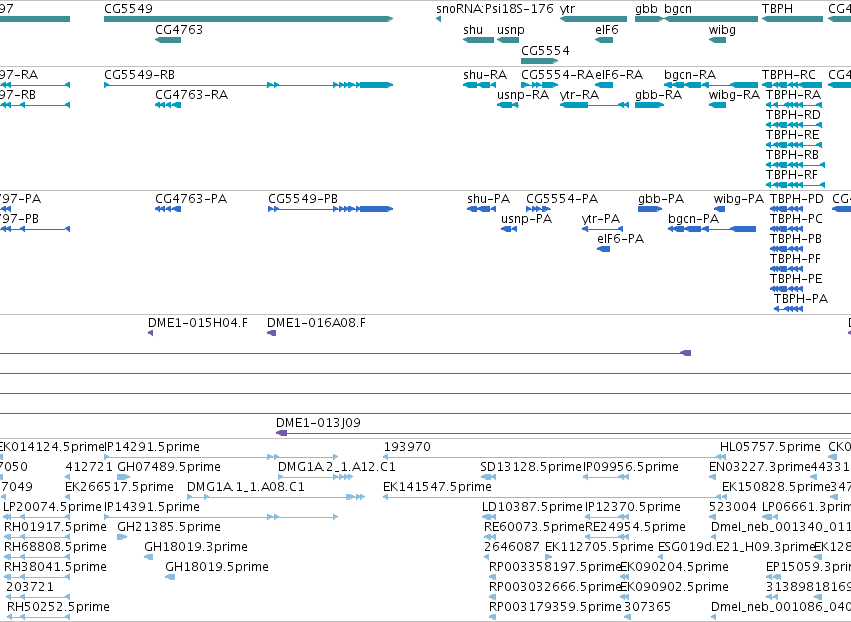The height and width of the screenshot is (622, 851).
Task: Select the DME1-015H04.F feature label
Action: coord(198,323)
